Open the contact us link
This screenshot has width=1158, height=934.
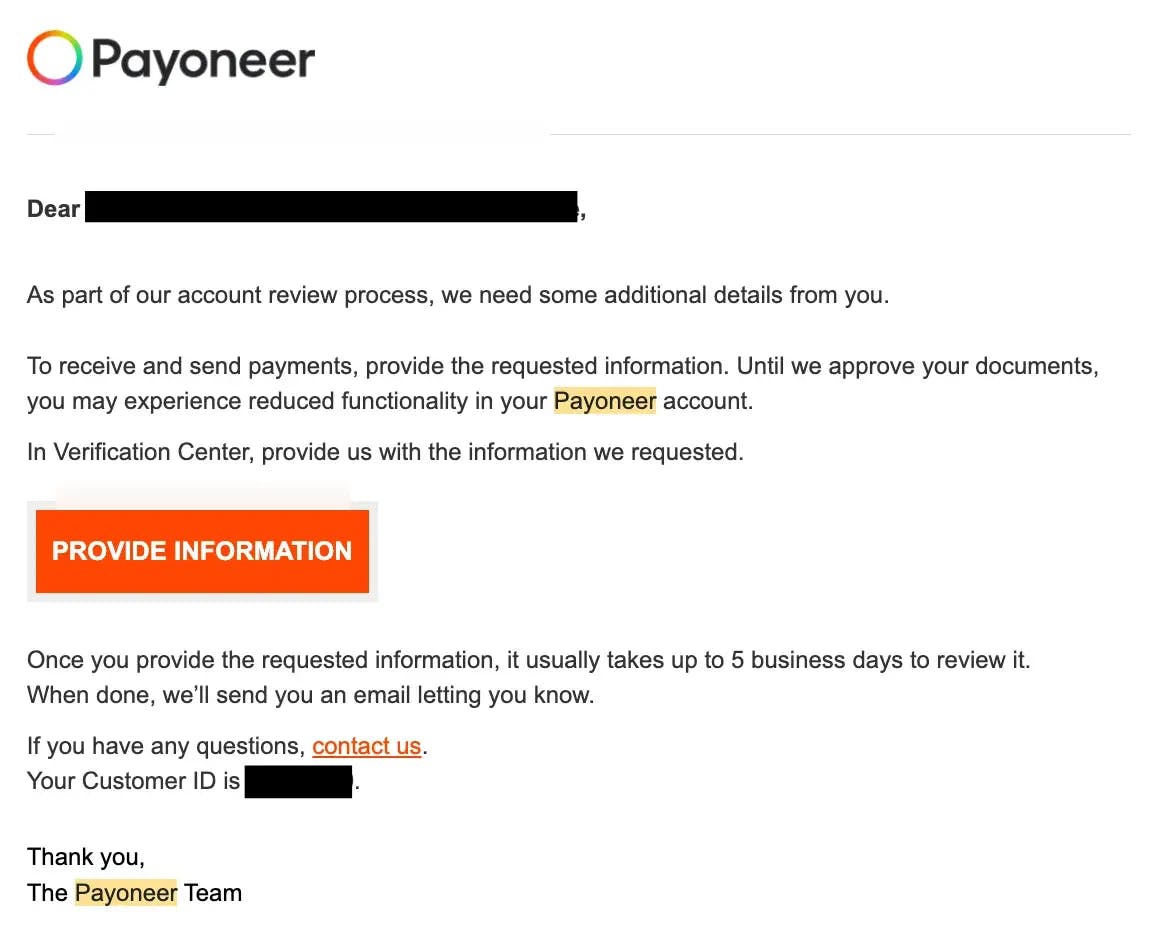[x=366, y=746]
